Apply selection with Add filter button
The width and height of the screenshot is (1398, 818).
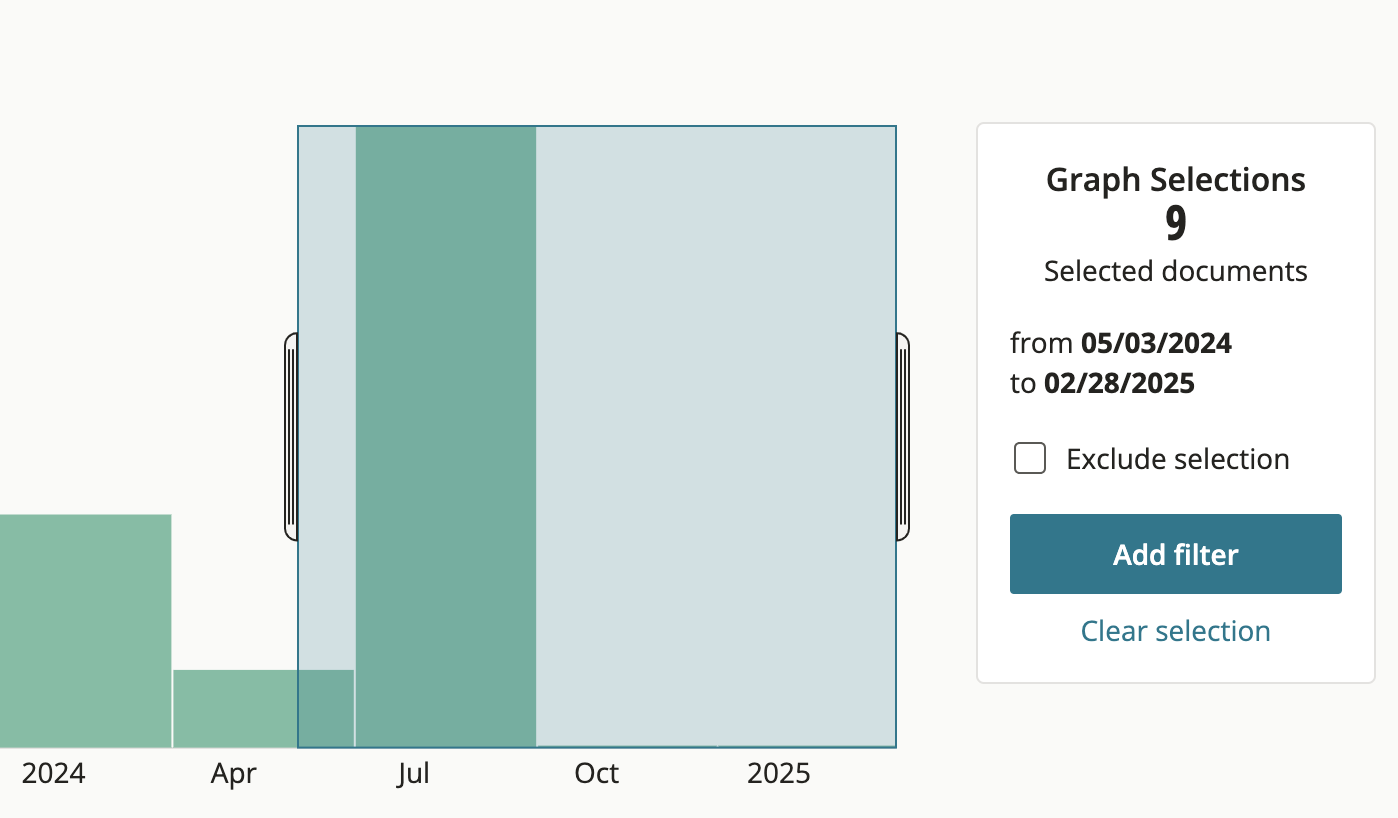click(x=1176, y=554)
